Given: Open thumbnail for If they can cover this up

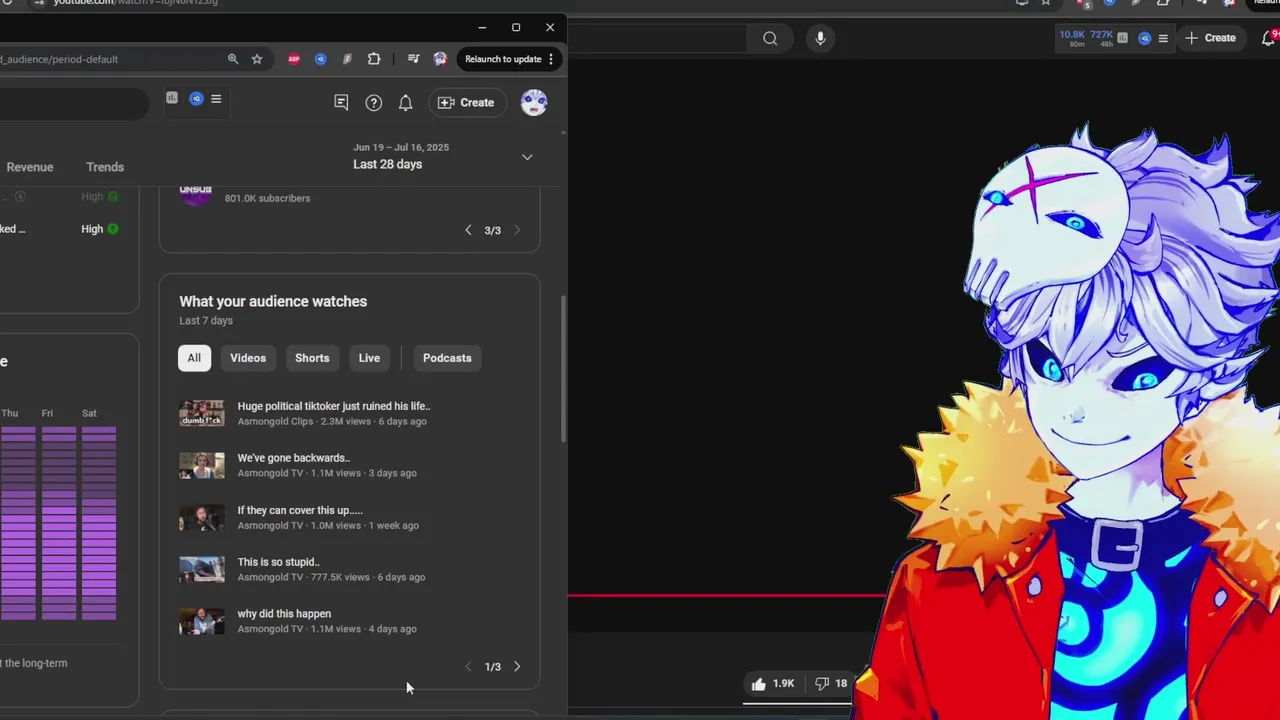Looking at the screenshot, I should coord(202,517).
